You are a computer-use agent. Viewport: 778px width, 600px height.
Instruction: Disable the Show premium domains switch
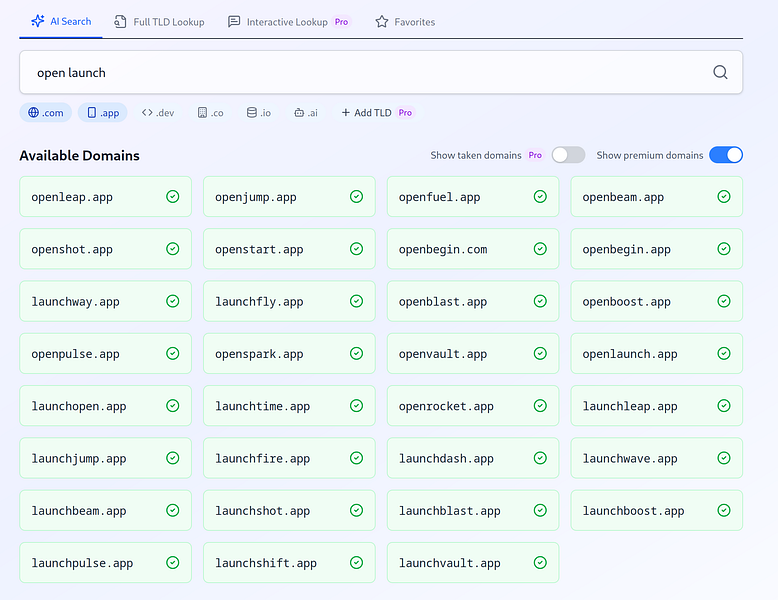(725, 155)
